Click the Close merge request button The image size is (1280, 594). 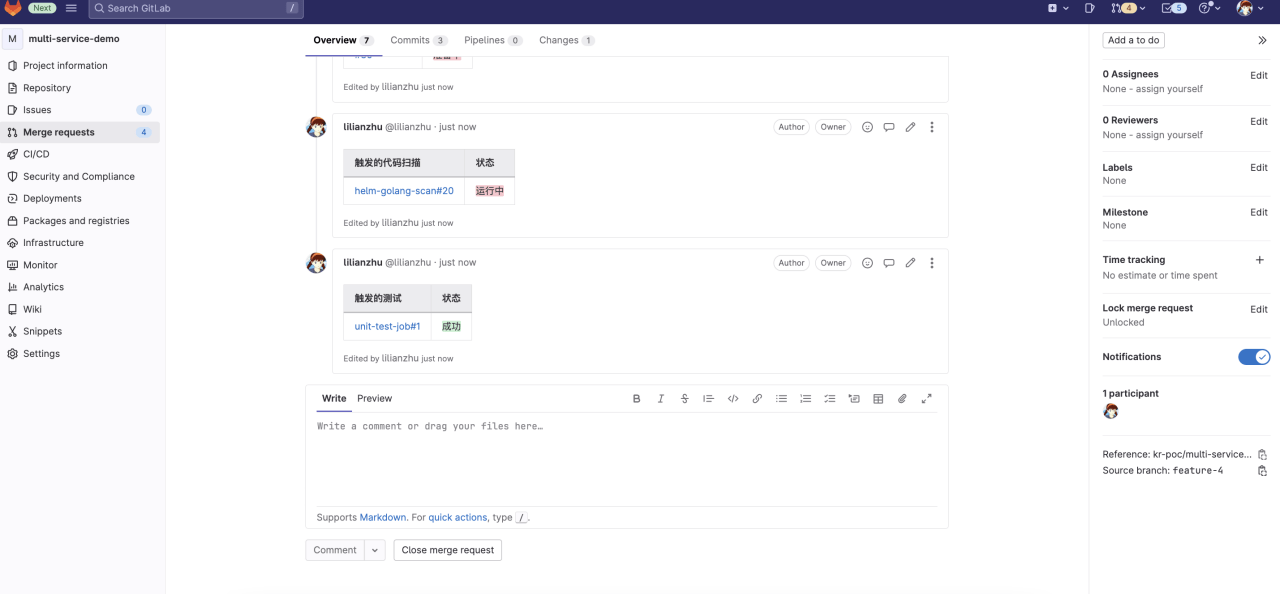447,550
